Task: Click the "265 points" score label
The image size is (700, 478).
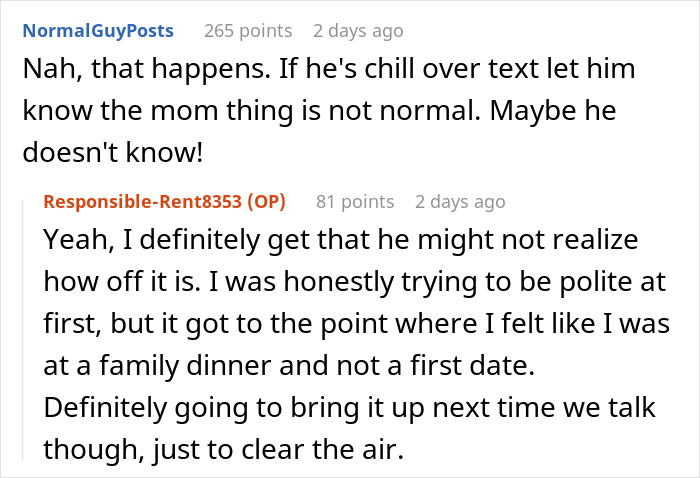Action: pyautogui.click(x=248, y=31)
